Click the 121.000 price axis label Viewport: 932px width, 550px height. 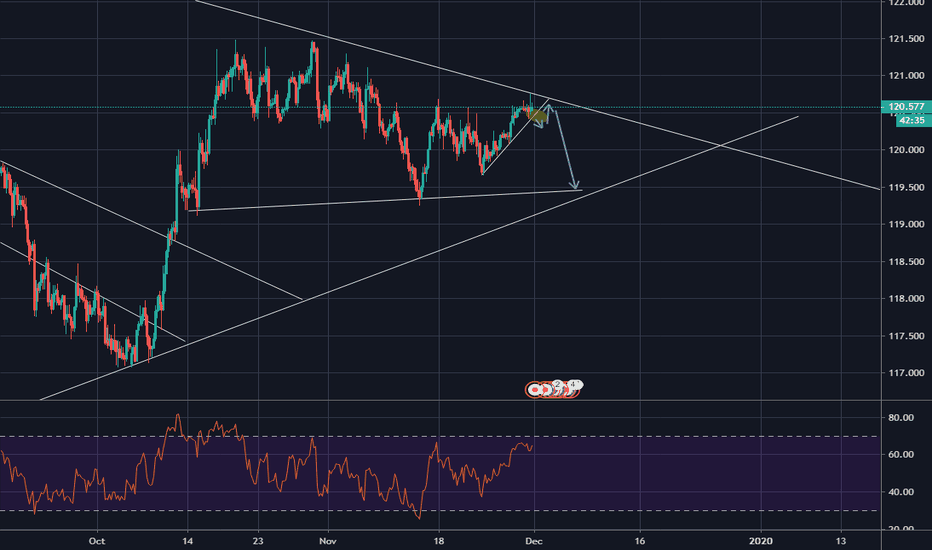tap(906, 76)
